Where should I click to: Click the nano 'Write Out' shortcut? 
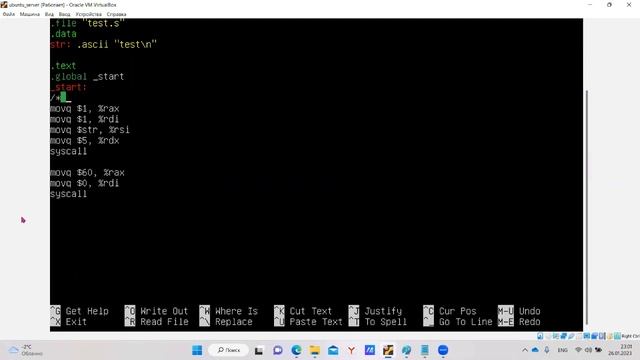(156, 311)
